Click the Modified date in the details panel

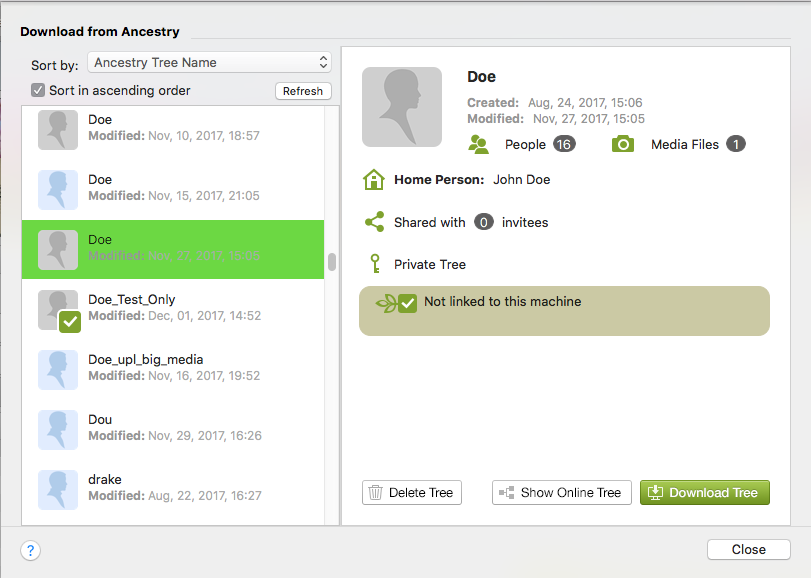coord(589,119)
